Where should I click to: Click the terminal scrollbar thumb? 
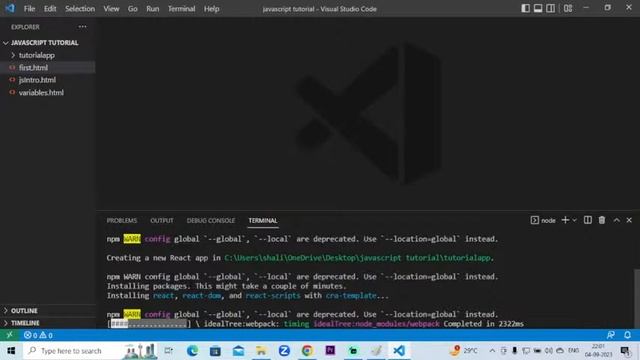636,298
